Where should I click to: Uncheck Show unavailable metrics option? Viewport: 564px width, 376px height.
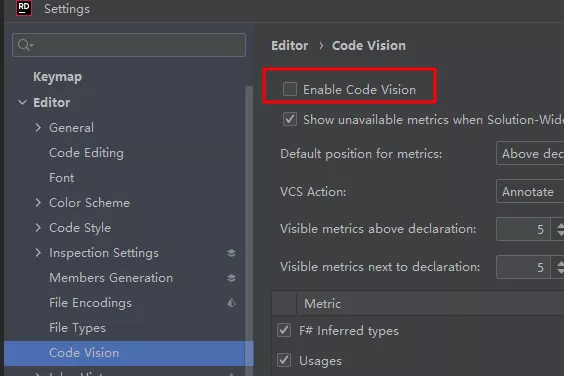290,119
